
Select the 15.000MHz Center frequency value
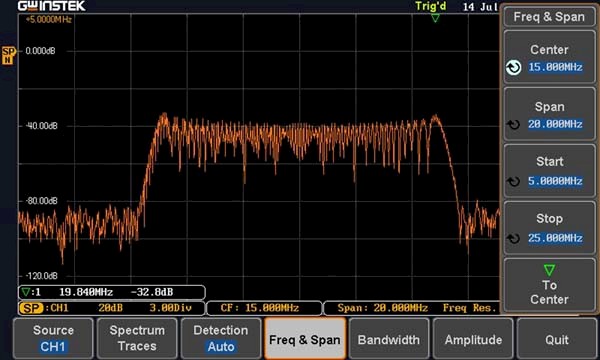pos(555,67)
